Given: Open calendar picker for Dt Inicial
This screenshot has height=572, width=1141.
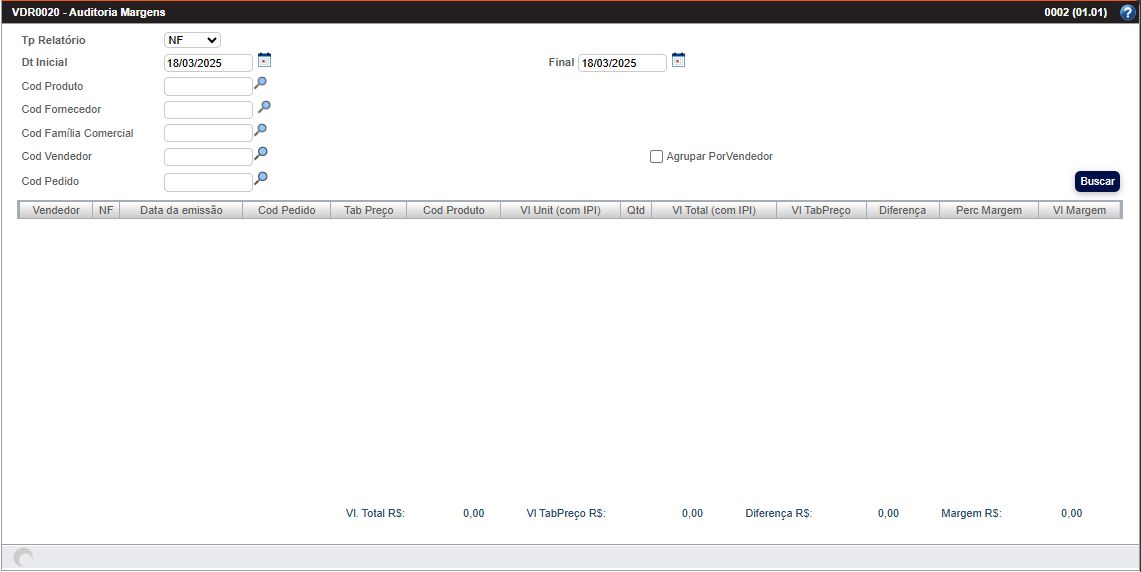Looking at the screenshot, I should [264, 60].
